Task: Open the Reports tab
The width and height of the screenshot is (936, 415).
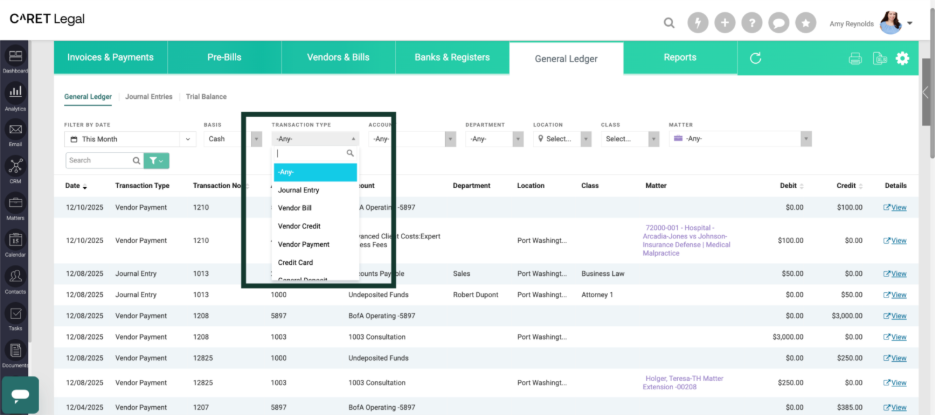Action: click(x=680, y=57)
